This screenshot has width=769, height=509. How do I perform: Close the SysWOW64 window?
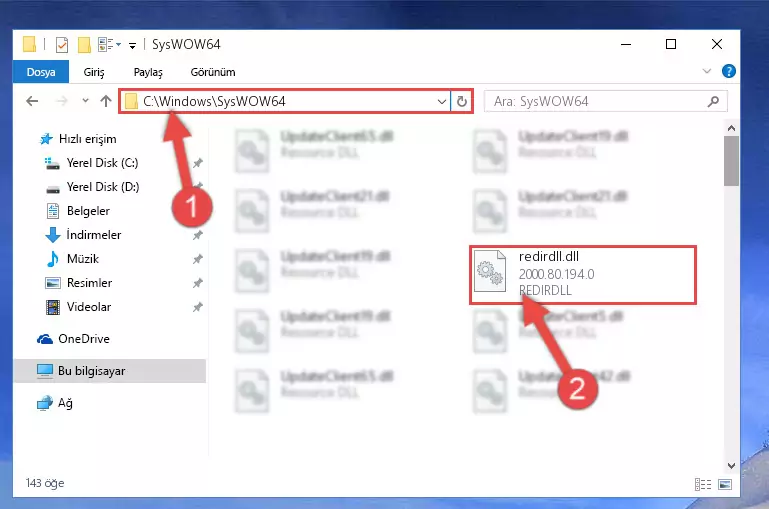(717, 45)
